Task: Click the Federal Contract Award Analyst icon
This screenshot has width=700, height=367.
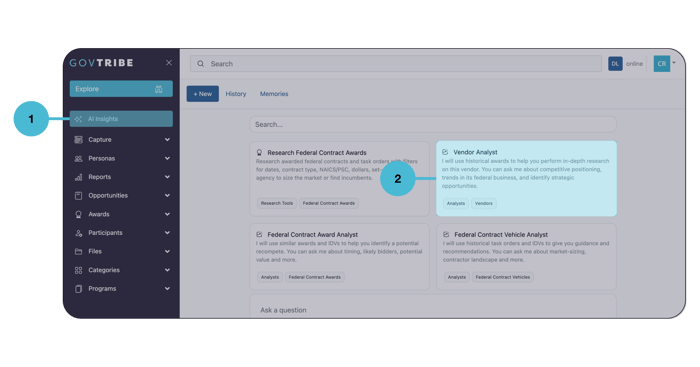Action: pos(259,234)
